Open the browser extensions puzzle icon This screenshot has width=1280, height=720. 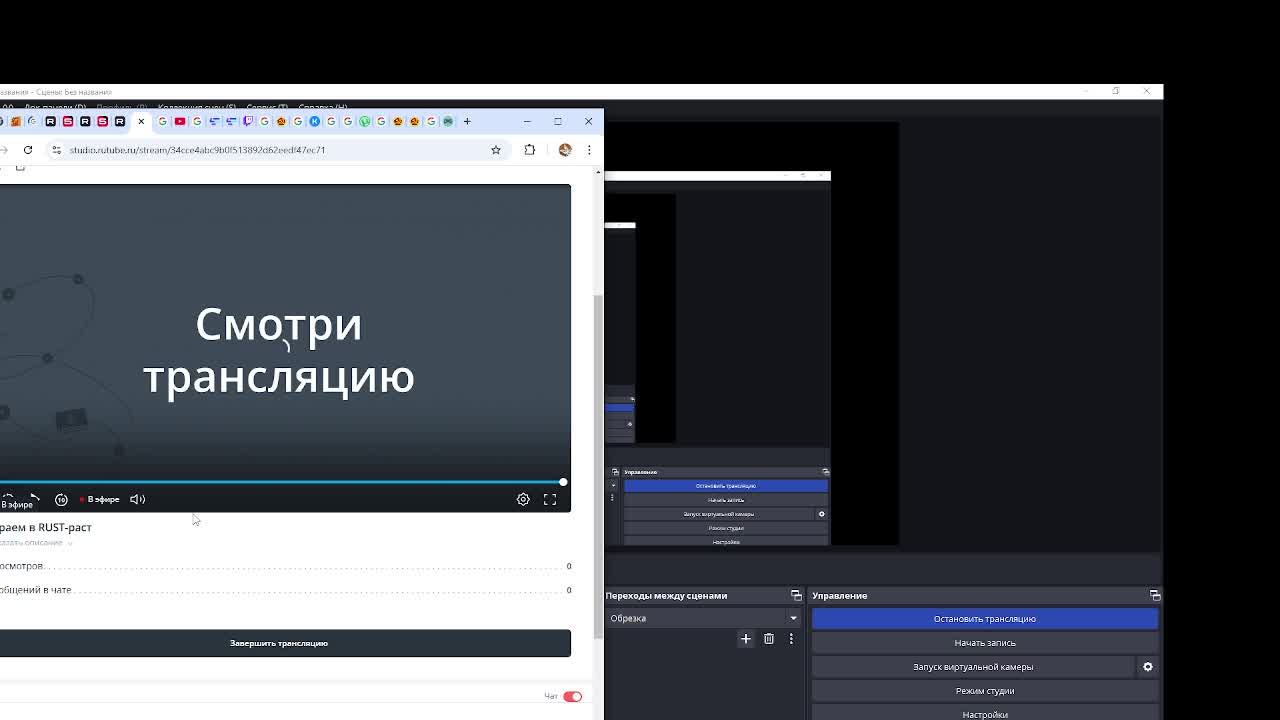pos(530,150)
